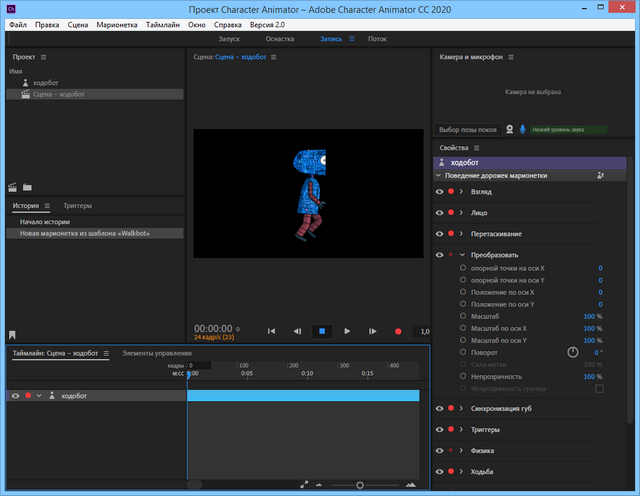
Task: Collapse the Преобразовать section
Action: (461, 254)
